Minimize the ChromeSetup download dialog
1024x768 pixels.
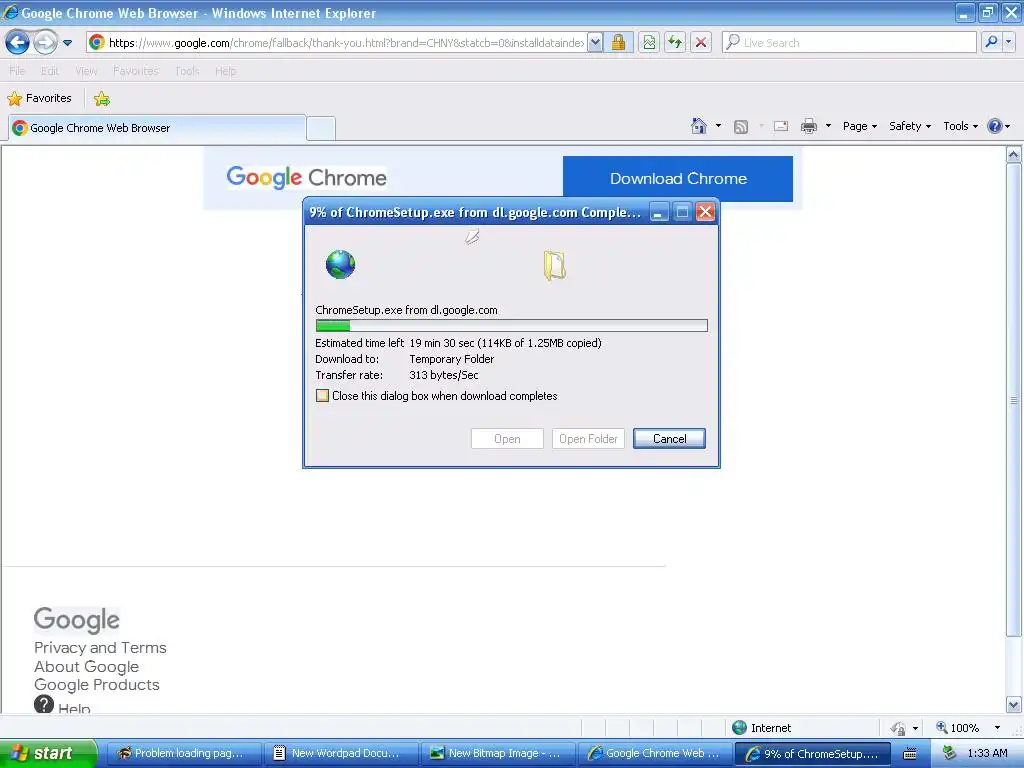tap(659, 212)
